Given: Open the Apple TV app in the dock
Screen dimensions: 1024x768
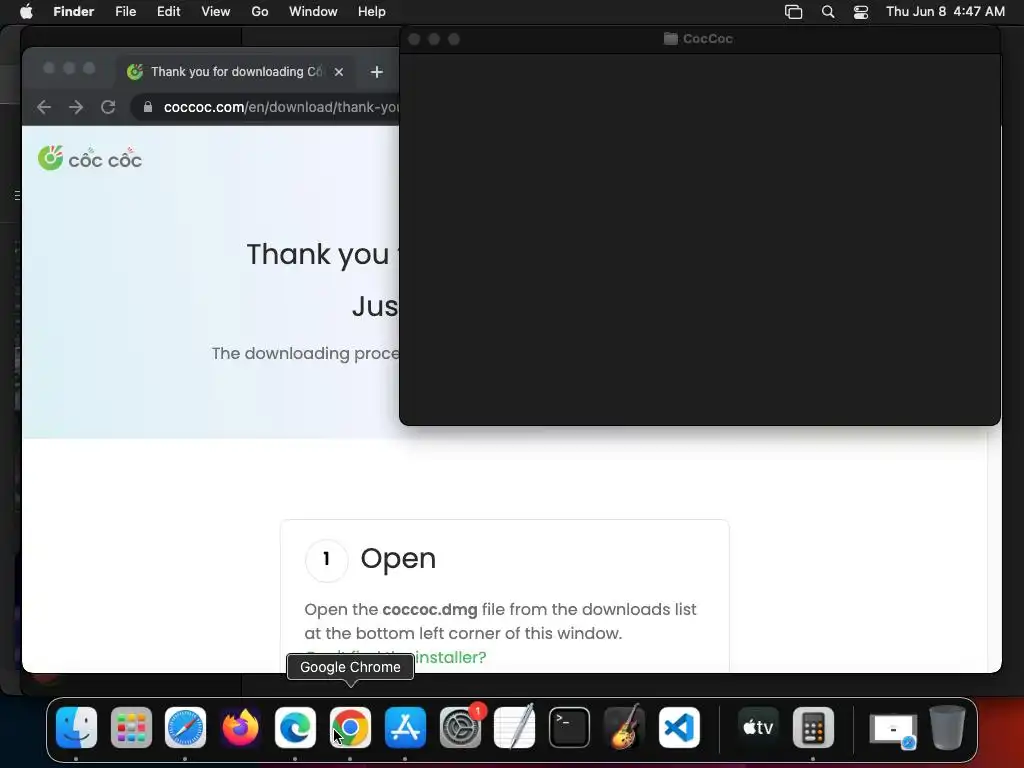Looking at the screenshot, I should tap(758, 727).
